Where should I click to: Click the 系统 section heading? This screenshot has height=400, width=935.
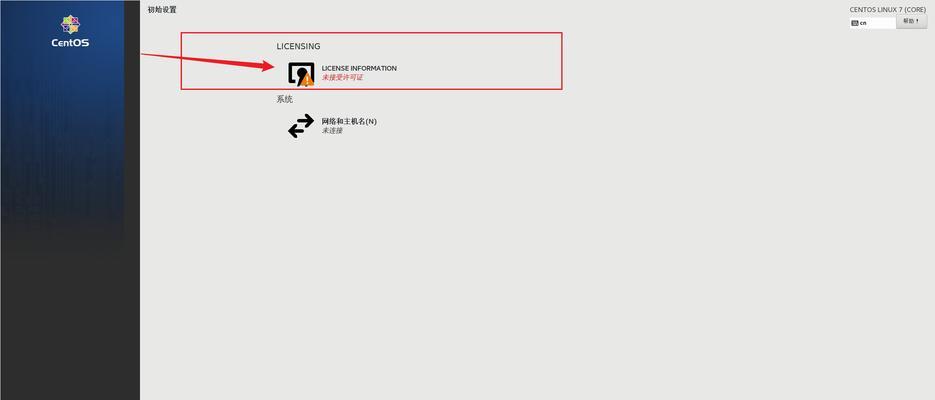[284, 99]
